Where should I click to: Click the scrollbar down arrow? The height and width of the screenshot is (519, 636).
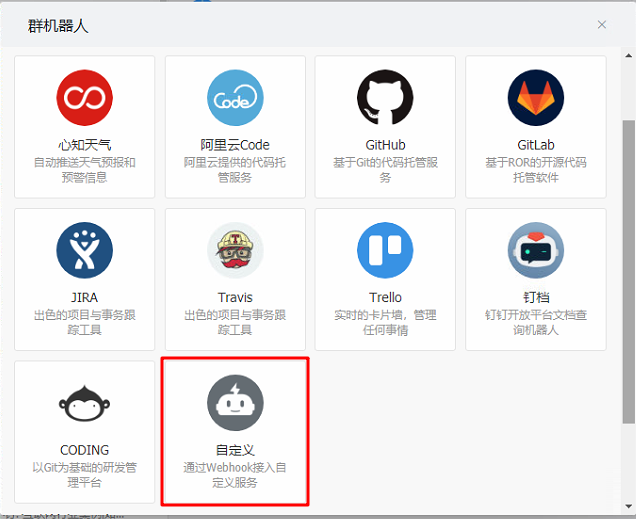tap(629, 506)
